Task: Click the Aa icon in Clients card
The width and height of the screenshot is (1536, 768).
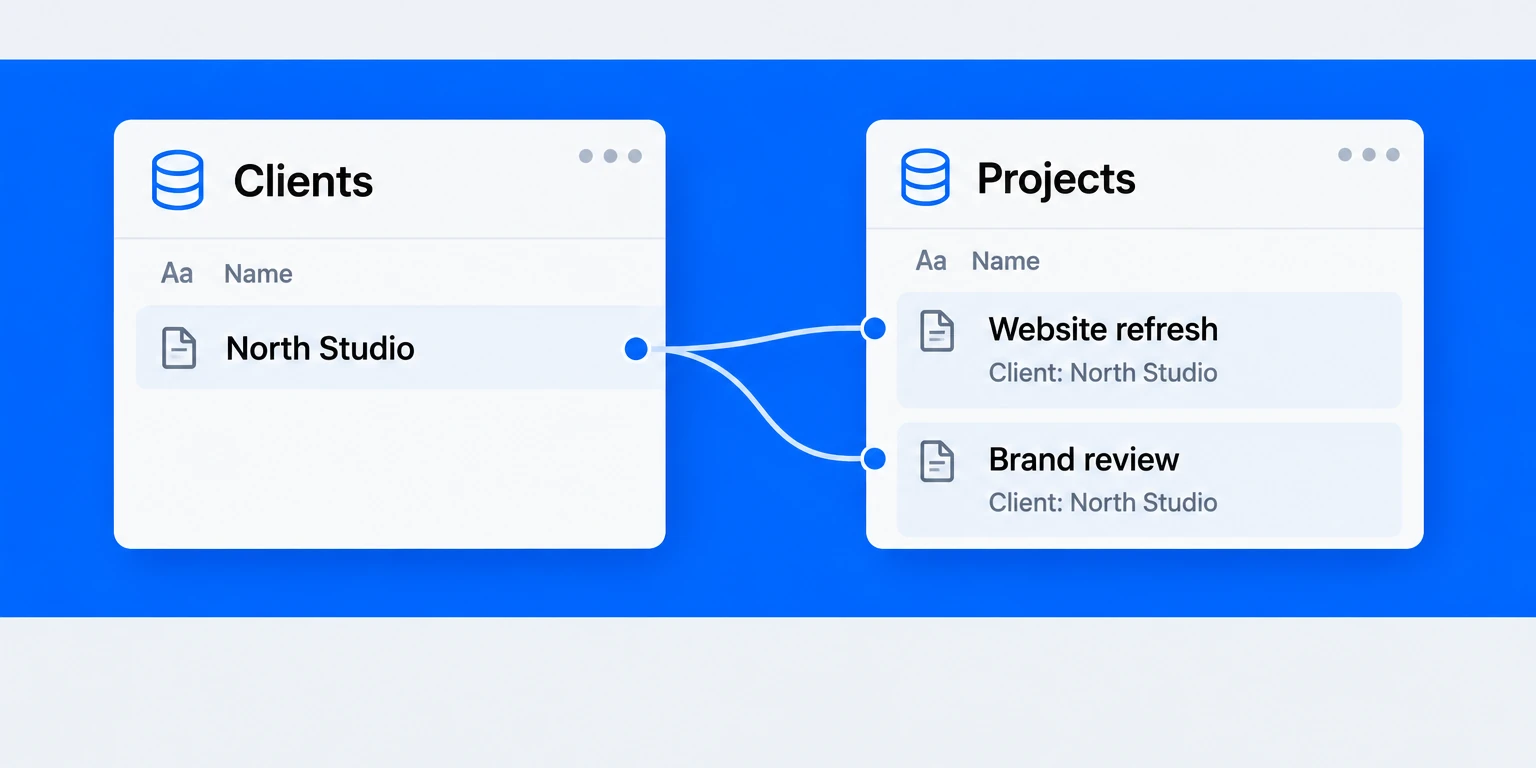Action: (177, 273)
